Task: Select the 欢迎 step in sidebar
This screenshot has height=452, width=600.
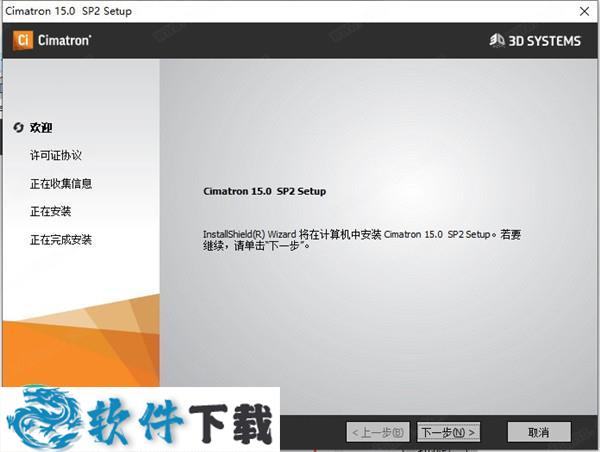Action: coord(41,127)
